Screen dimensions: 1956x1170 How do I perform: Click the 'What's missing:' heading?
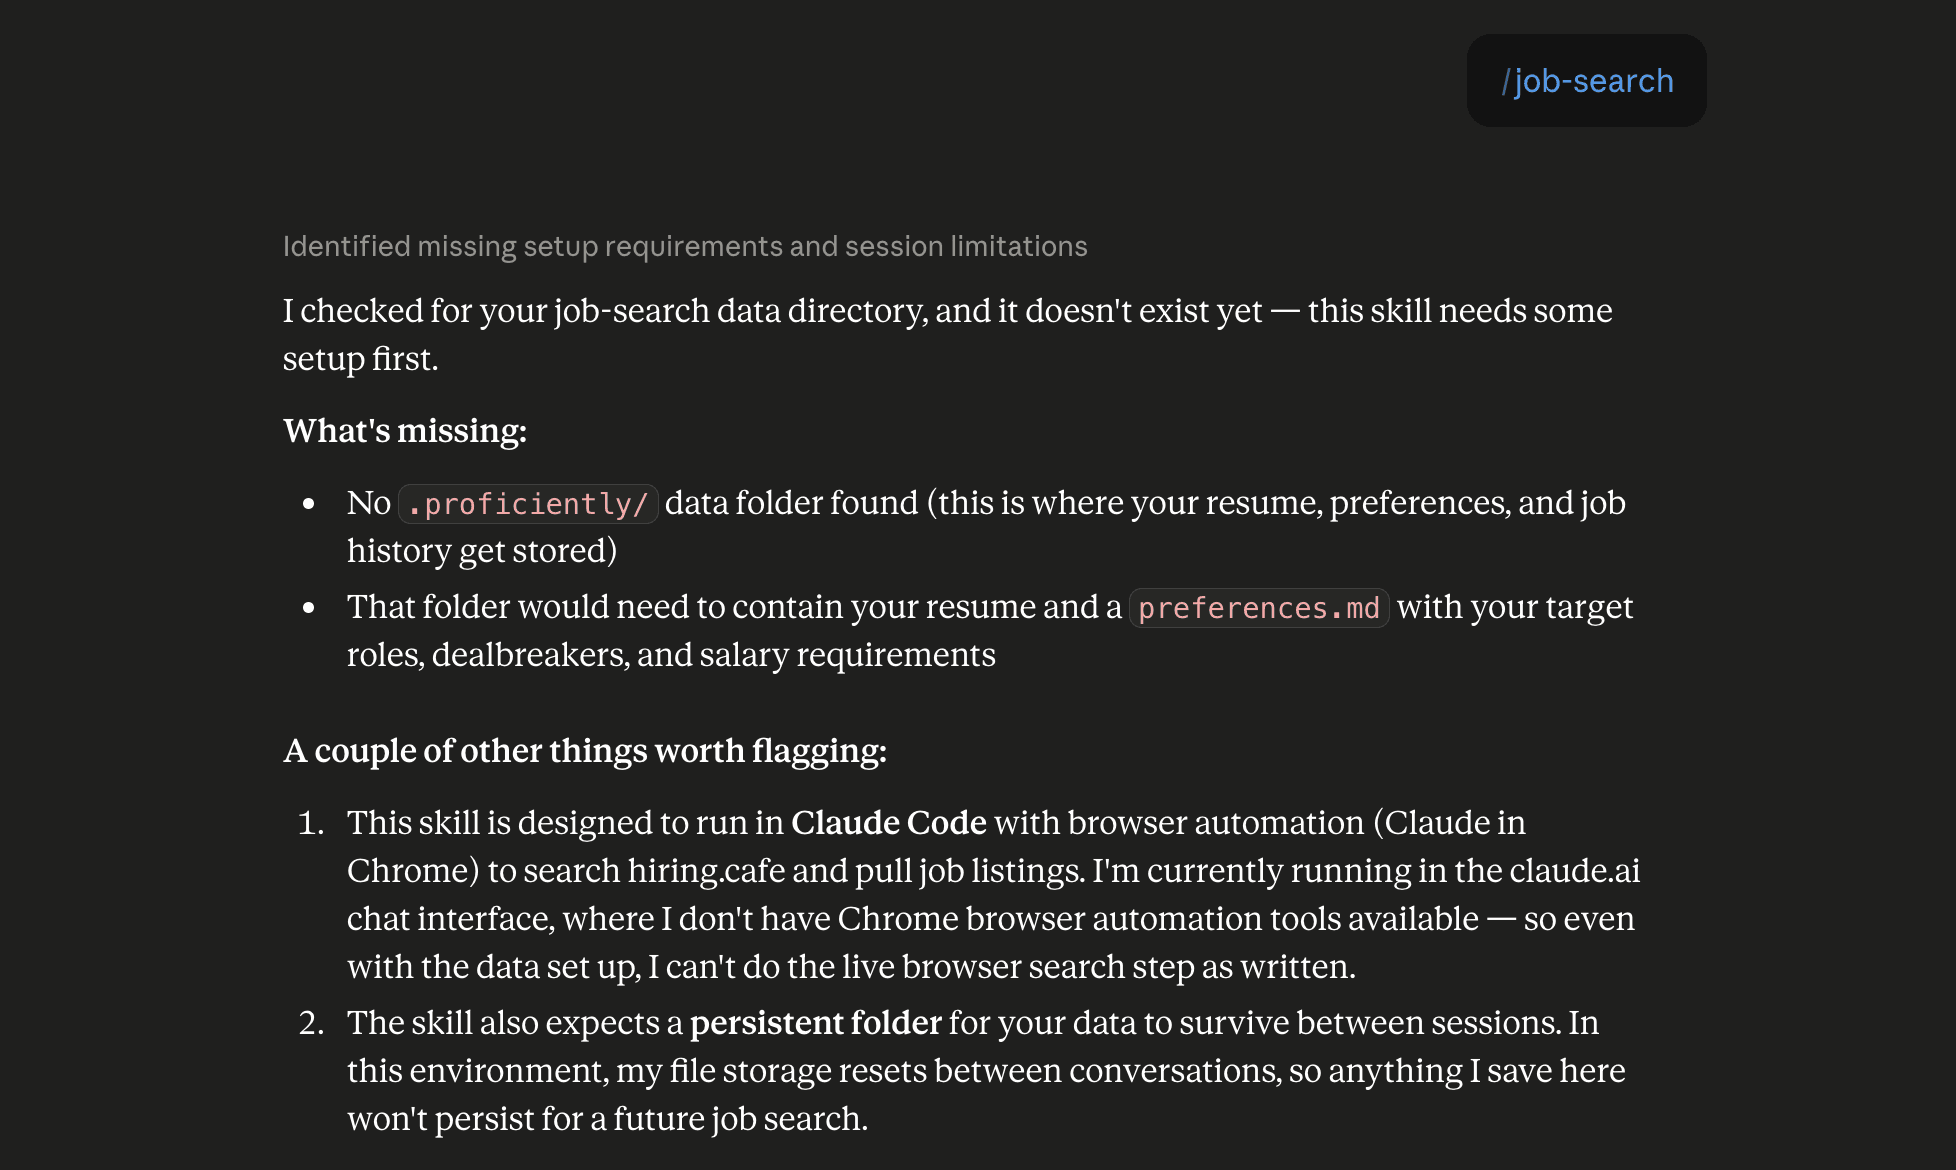pos(405,431)
